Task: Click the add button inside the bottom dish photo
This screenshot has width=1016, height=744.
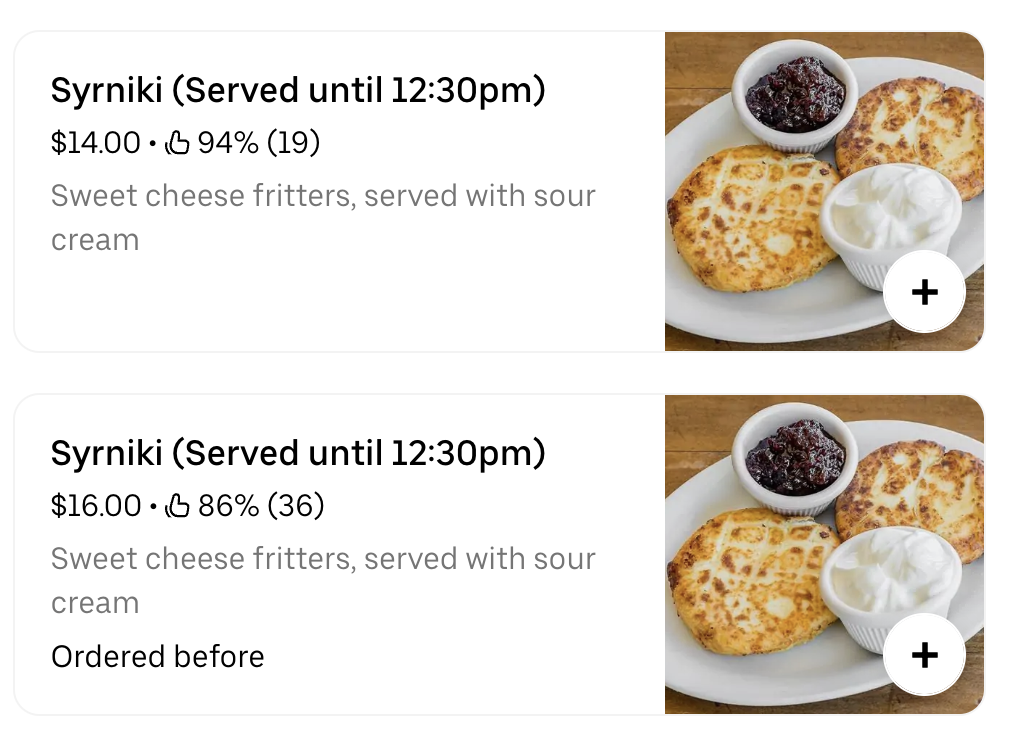Action: [x=924, y=654]
